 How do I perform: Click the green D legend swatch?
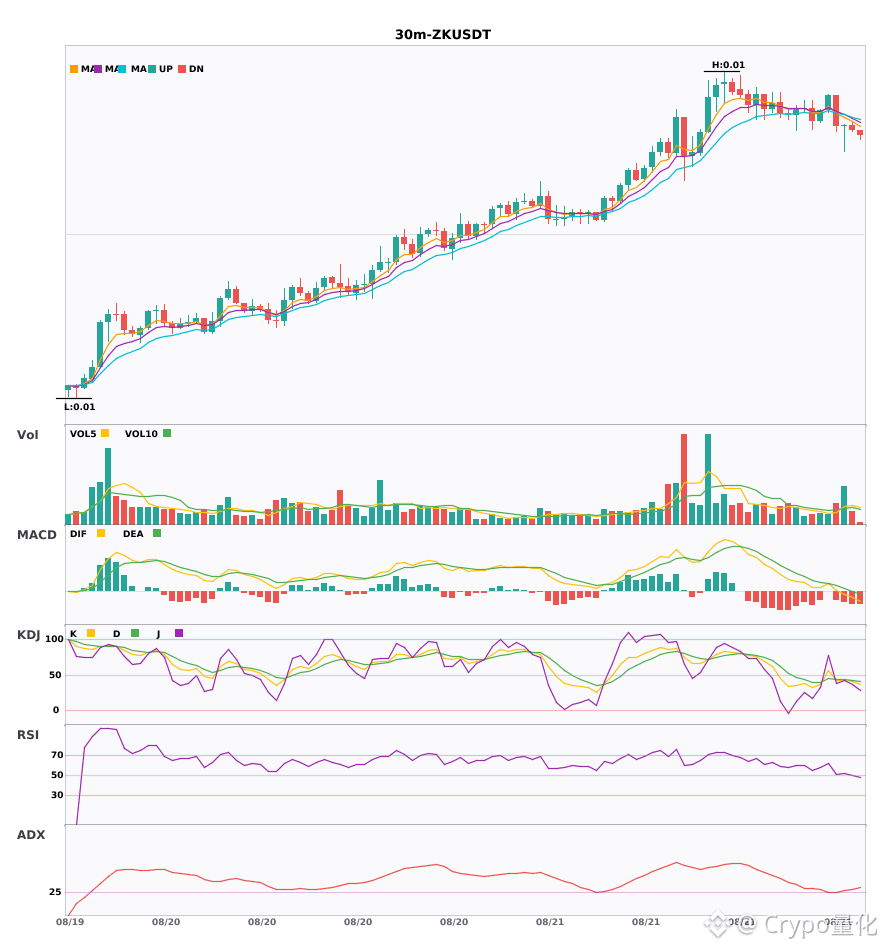[x=135, y=633]
